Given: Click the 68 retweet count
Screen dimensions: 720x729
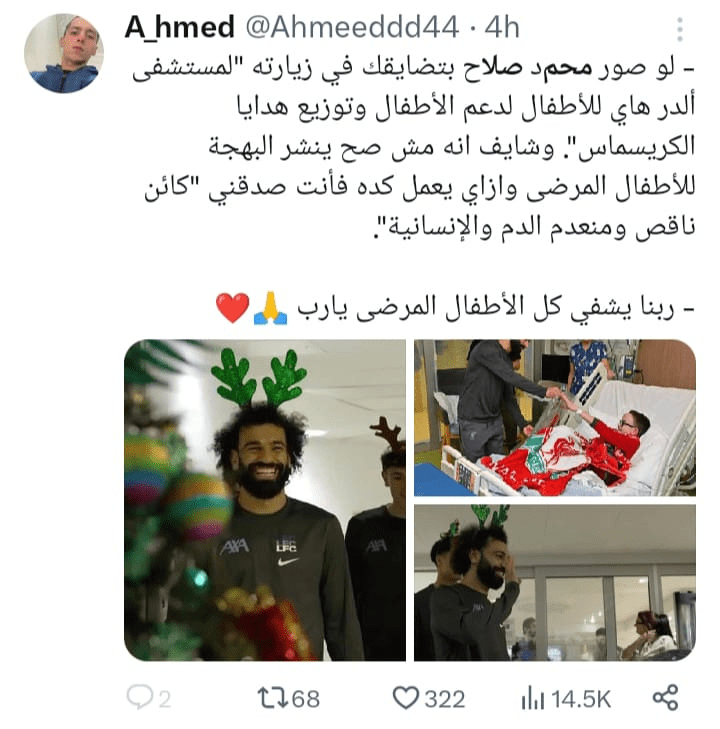Looking at the screenshot, I should (306, 699).
